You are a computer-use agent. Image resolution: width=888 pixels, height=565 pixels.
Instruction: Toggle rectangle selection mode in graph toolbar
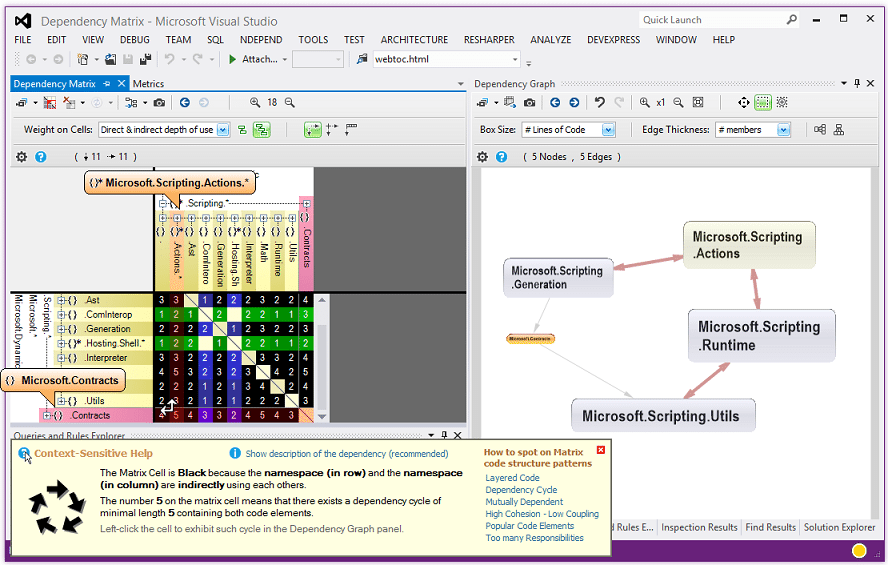coord(763,102)
